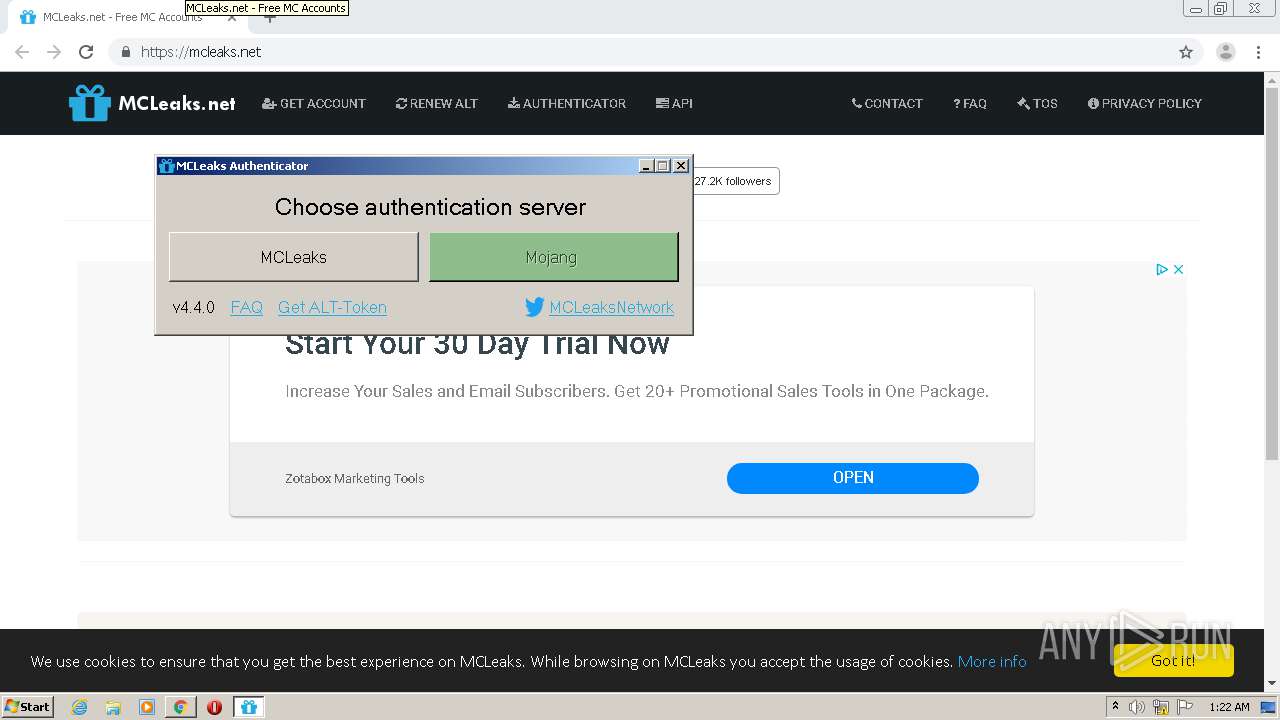
Task: Close the advertisement with the X icon
Action: click(x=1178, y=269)
